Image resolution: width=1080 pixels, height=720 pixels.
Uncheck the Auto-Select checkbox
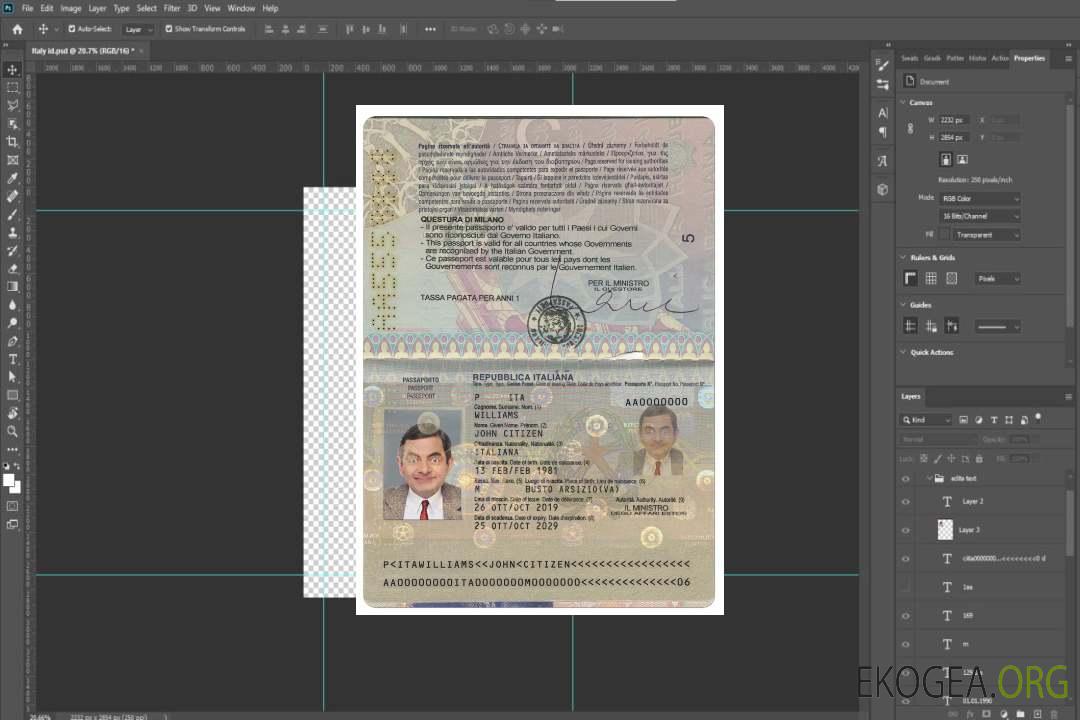pos(72,29)
